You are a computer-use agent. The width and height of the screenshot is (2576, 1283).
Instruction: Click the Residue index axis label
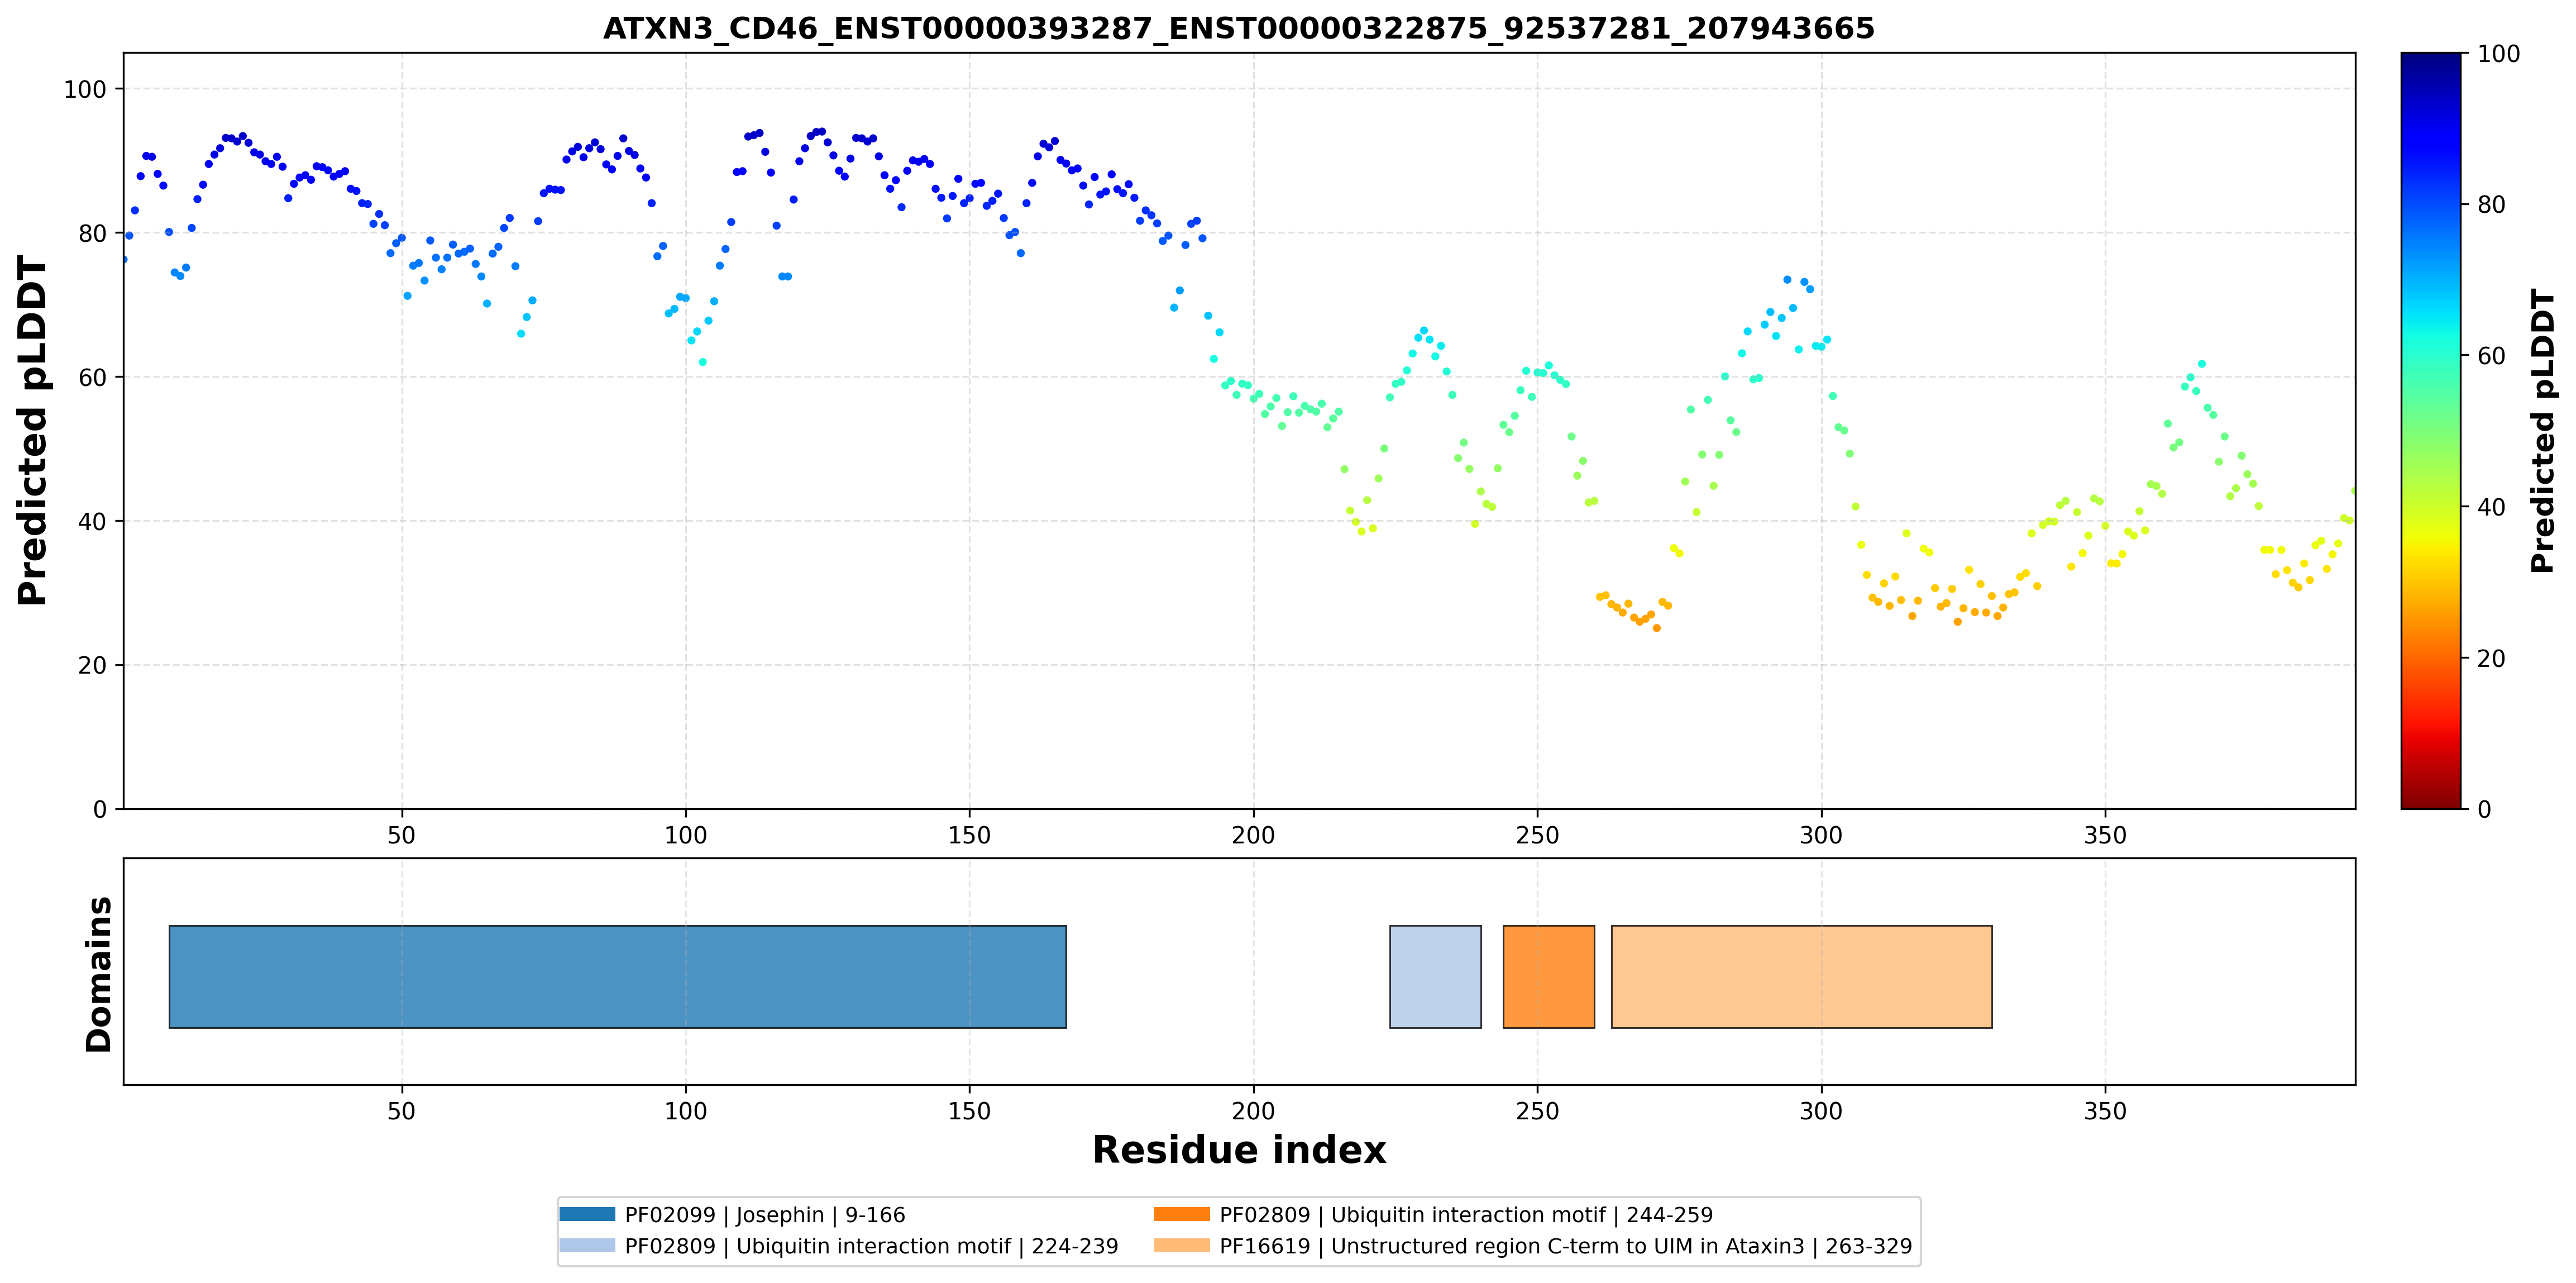(x=1238, y=1150)
